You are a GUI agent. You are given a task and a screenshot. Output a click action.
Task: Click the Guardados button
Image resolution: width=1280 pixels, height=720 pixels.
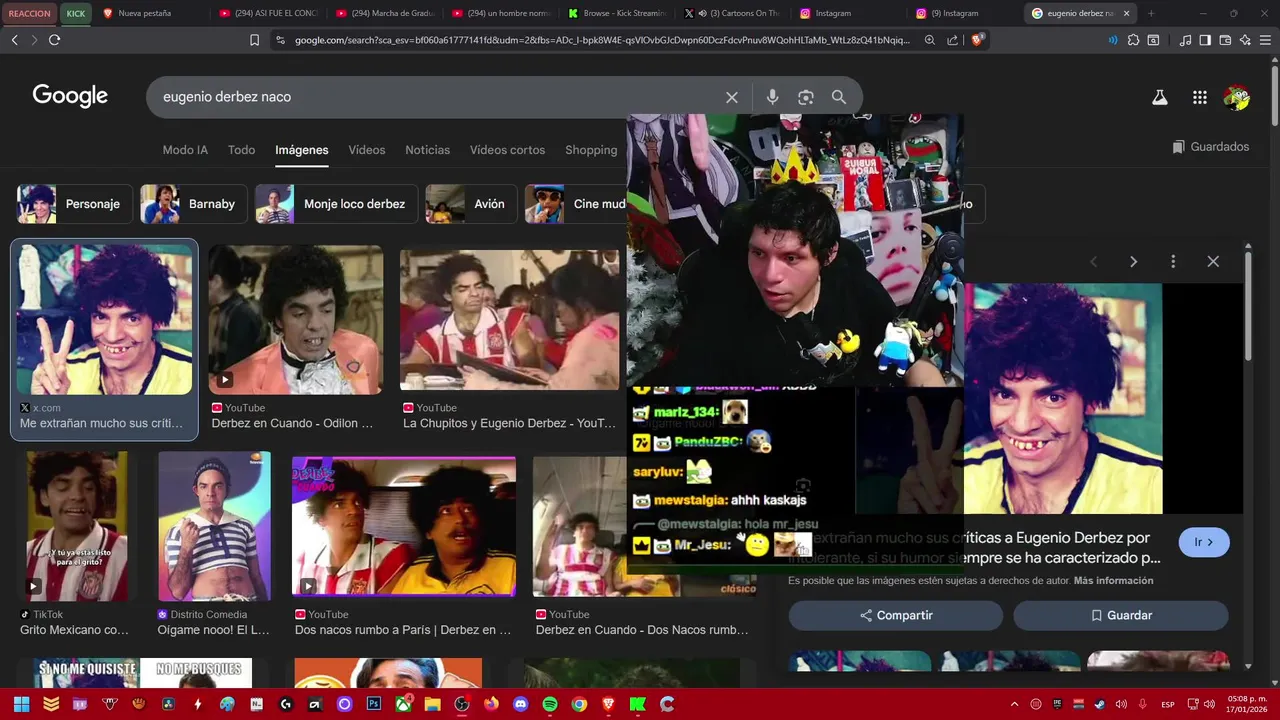(1211, 147)
